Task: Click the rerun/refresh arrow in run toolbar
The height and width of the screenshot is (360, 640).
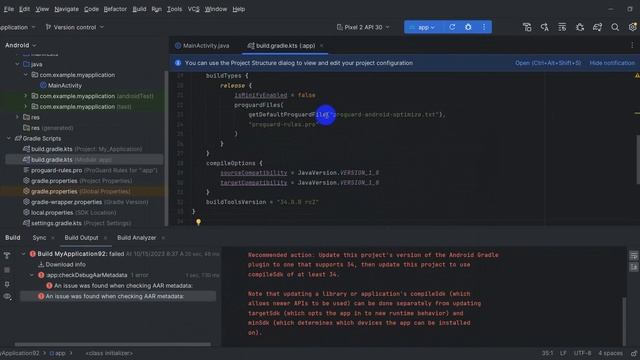Action: [452, 27]
